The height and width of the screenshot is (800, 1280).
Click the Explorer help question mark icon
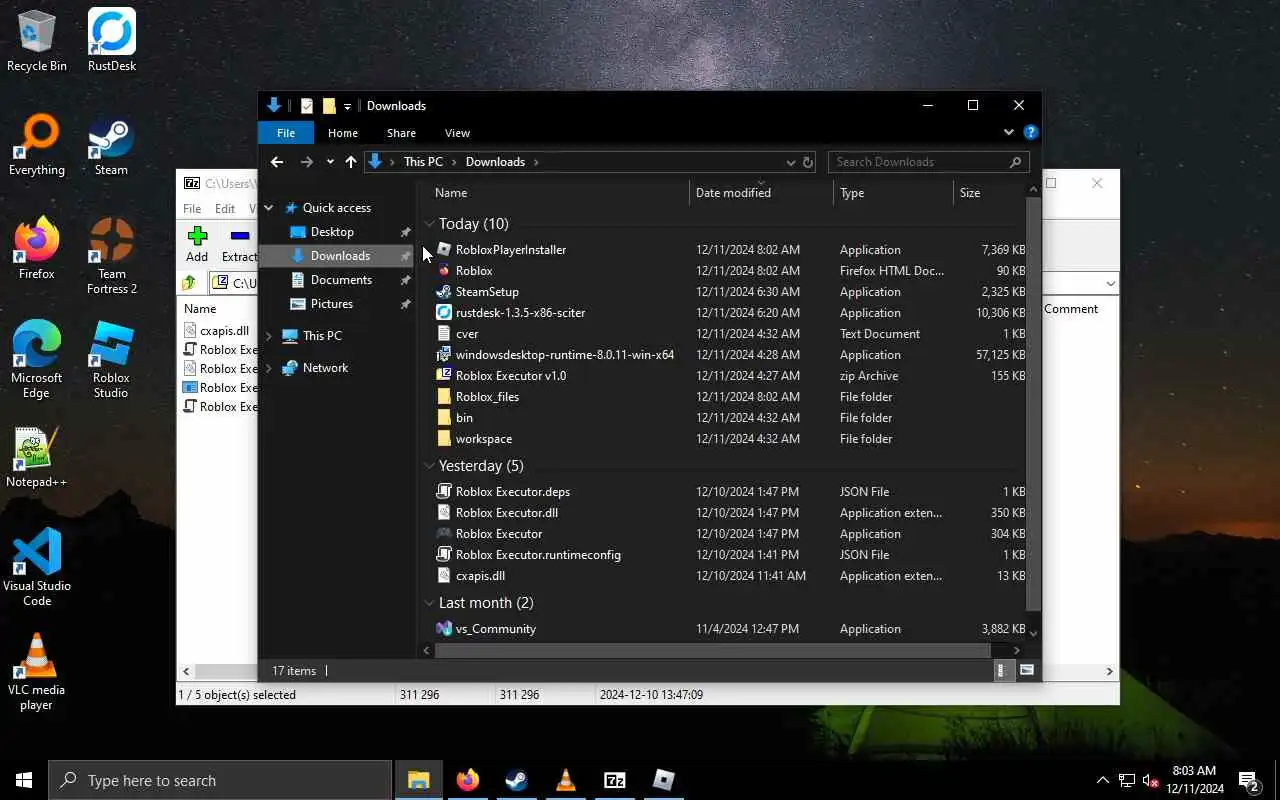(x=1031, y=132)
